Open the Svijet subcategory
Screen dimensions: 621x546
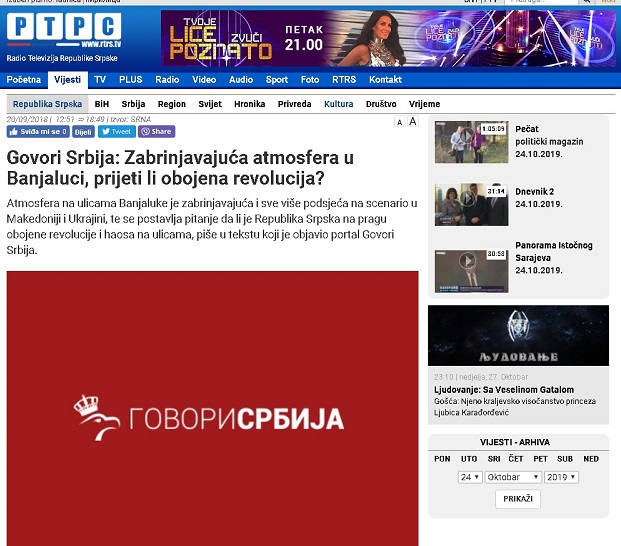click(x=210, y=104)
